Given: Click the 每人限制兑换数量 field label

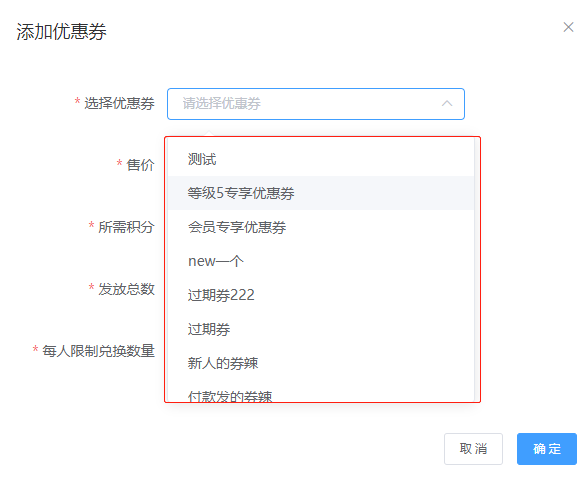Looking at the screenshot, I should 98,351.
